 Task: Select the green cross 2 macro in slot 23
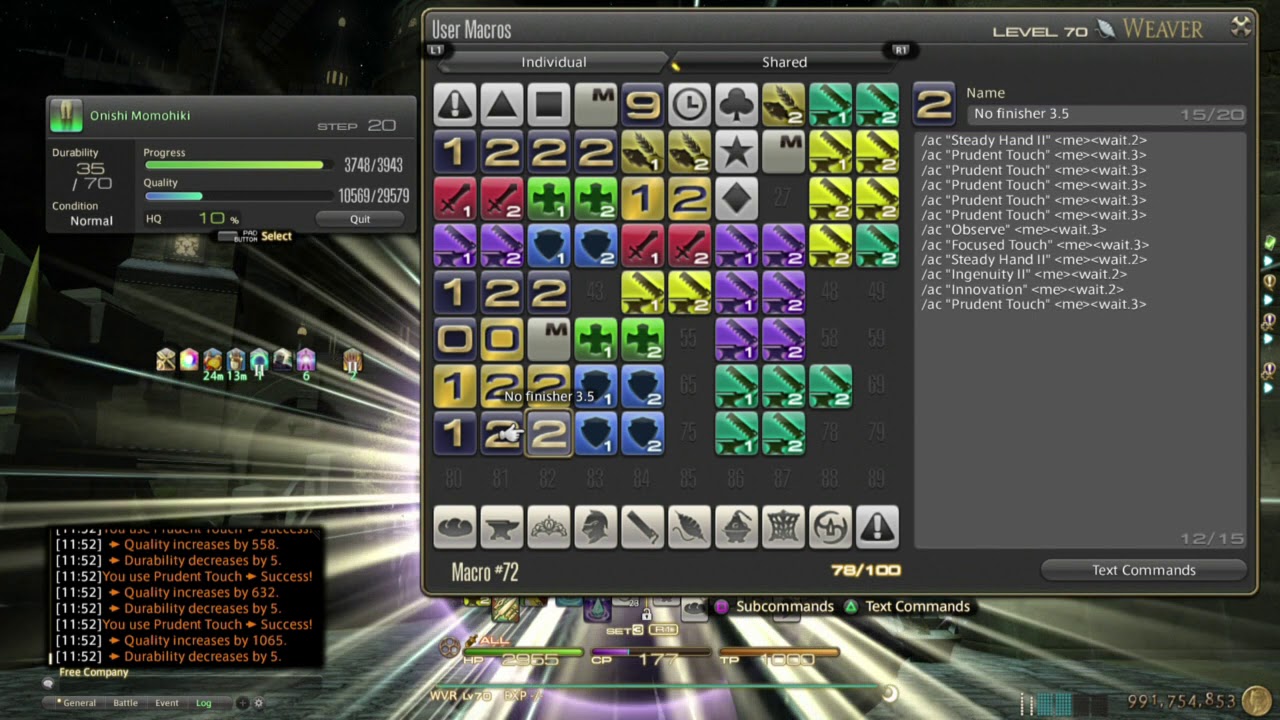pos(596,198)
